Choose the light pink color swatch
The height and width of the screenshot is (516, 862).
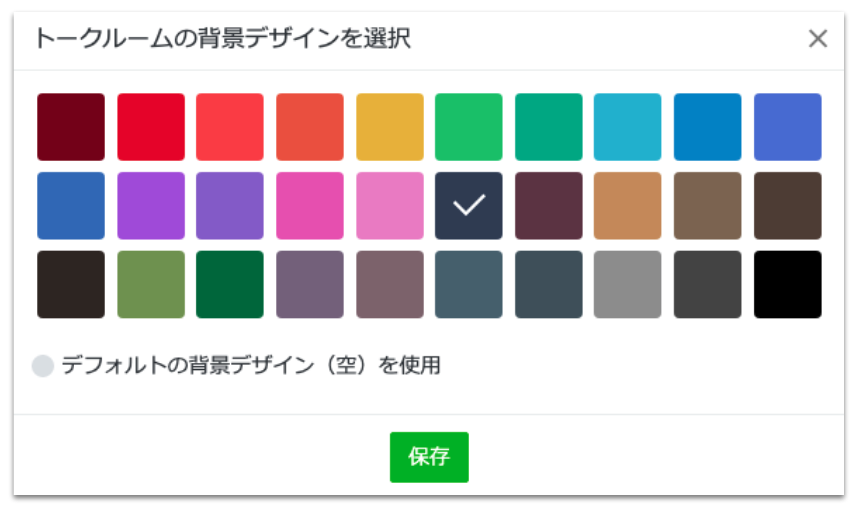[x=390, y=206]
